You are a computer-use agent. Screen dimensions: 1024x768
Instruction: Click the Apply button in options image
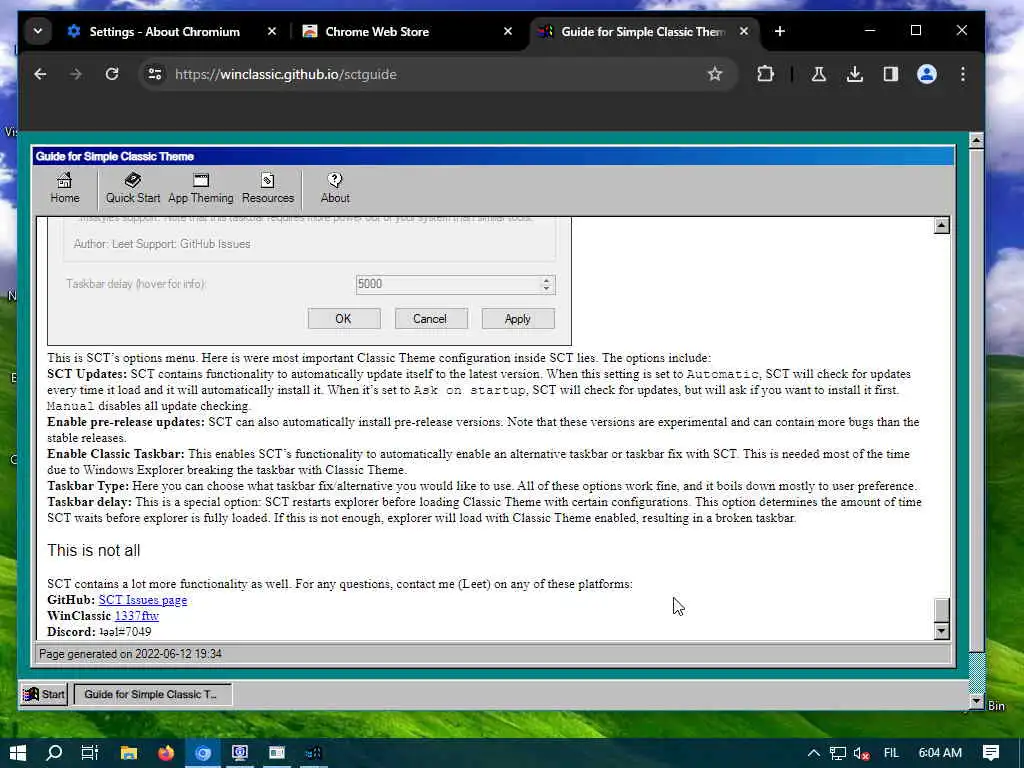518,319
